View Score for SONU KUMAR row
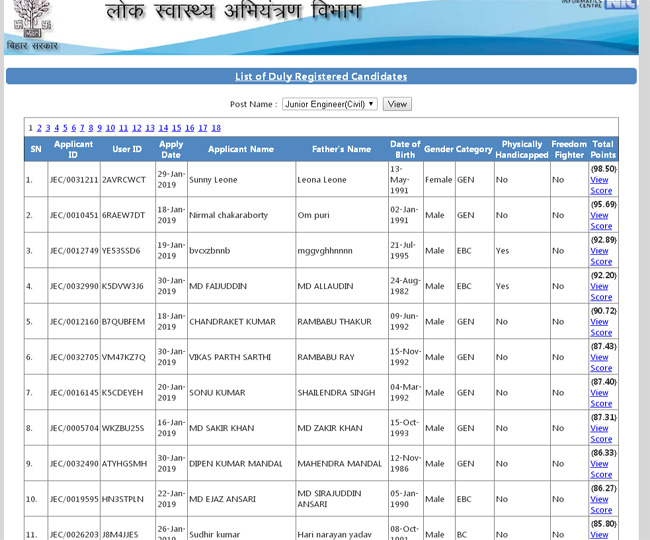The image size is (650, 540). click(601, 398)
